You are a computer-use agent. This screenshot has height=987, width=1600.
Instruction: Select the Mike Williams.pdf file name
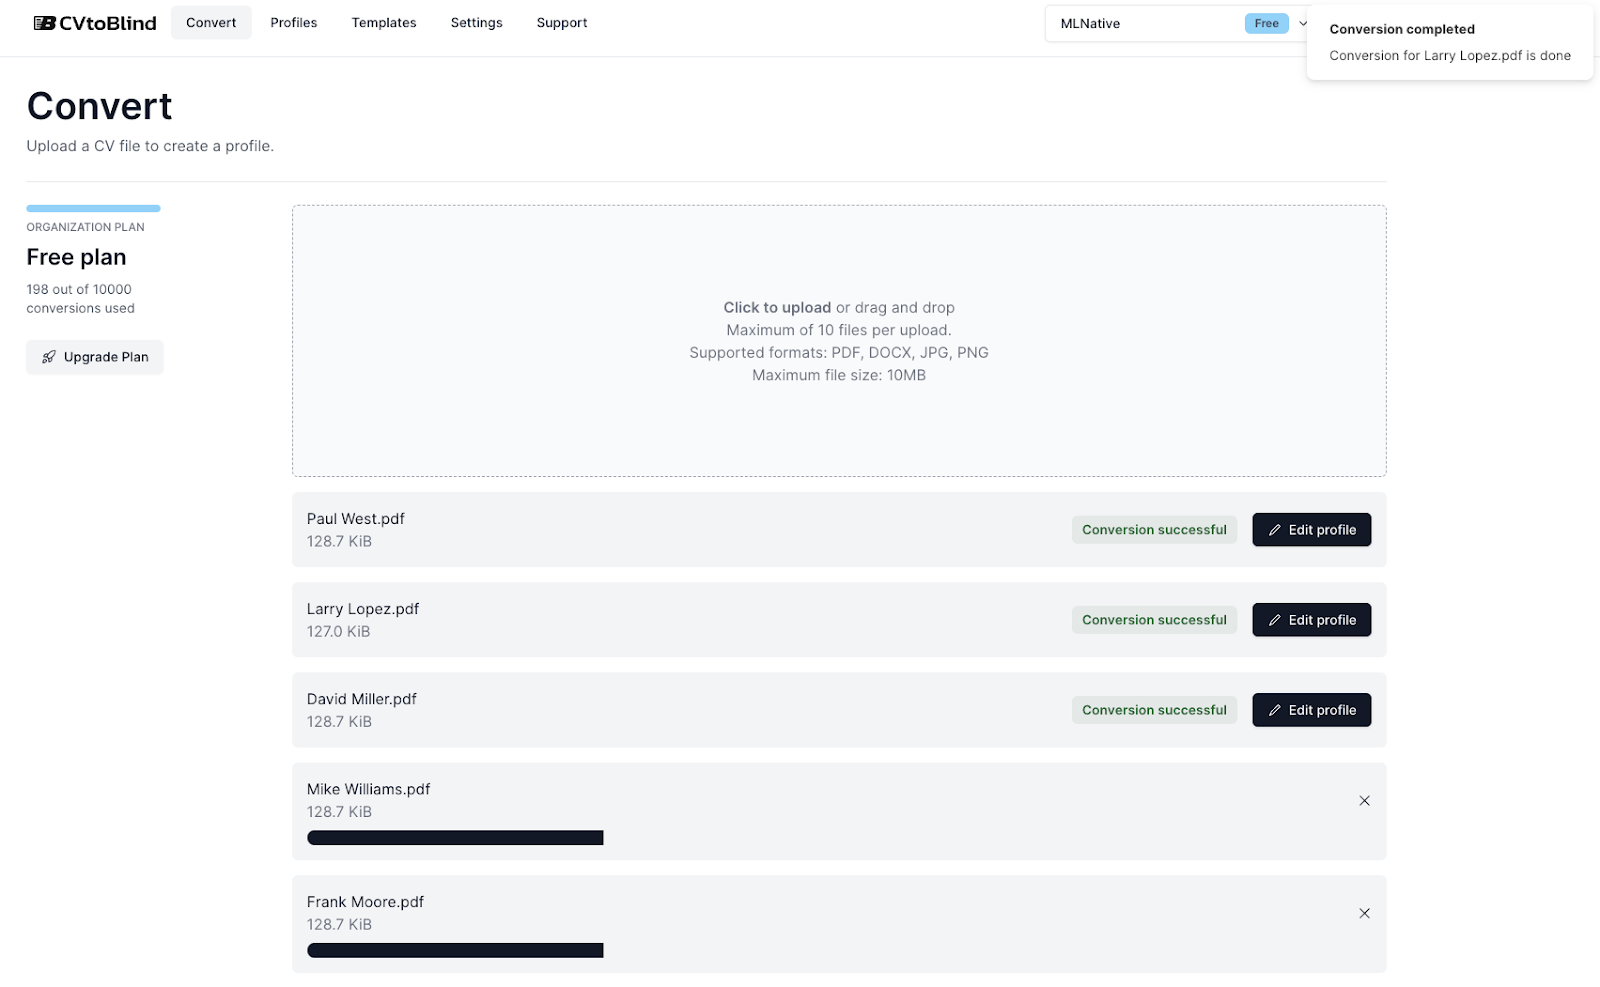pos(368,789)
